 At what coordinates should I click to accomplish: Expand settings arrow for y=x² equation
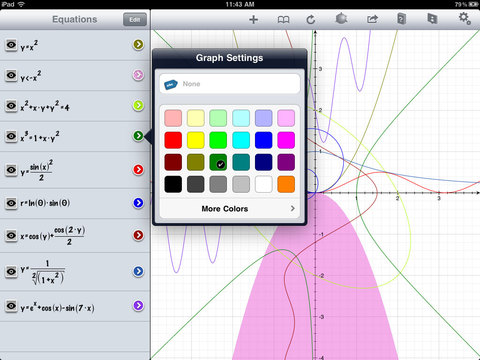tap(138, 44)
